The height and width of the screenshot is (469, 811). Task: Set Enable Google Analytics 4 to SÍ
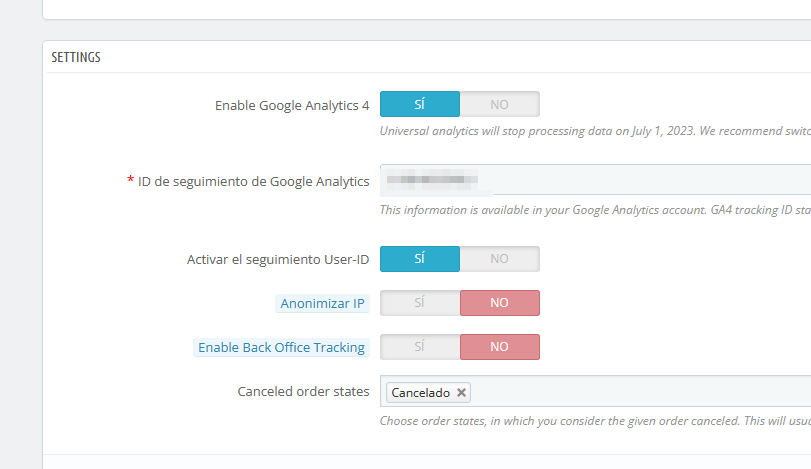(420, 104)
